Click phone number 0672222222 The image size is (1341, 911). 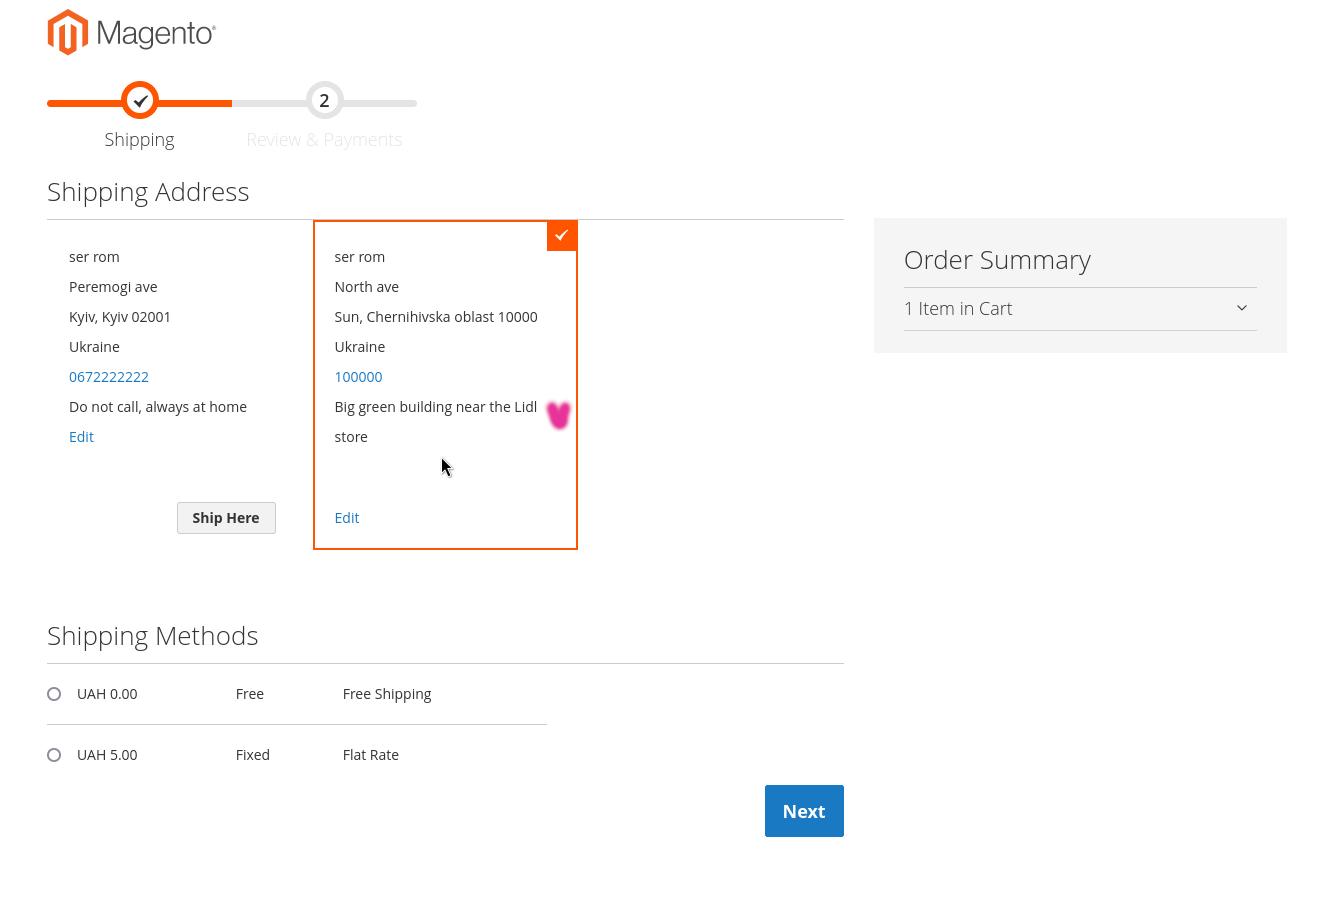tap(109, 377)
